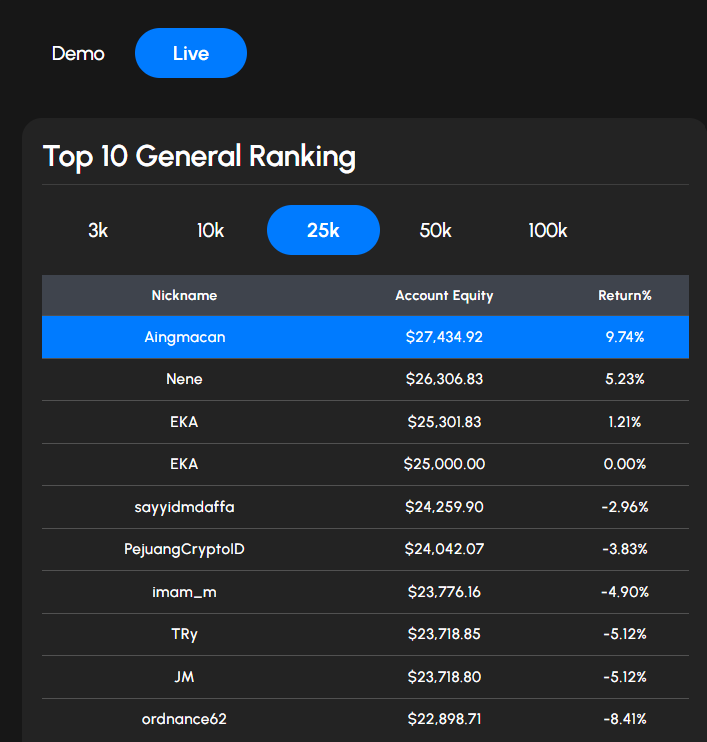This screenshot has height=742, width=707.
Task: Click equity value $22,898.71
Action: click(x=444, y=719)
